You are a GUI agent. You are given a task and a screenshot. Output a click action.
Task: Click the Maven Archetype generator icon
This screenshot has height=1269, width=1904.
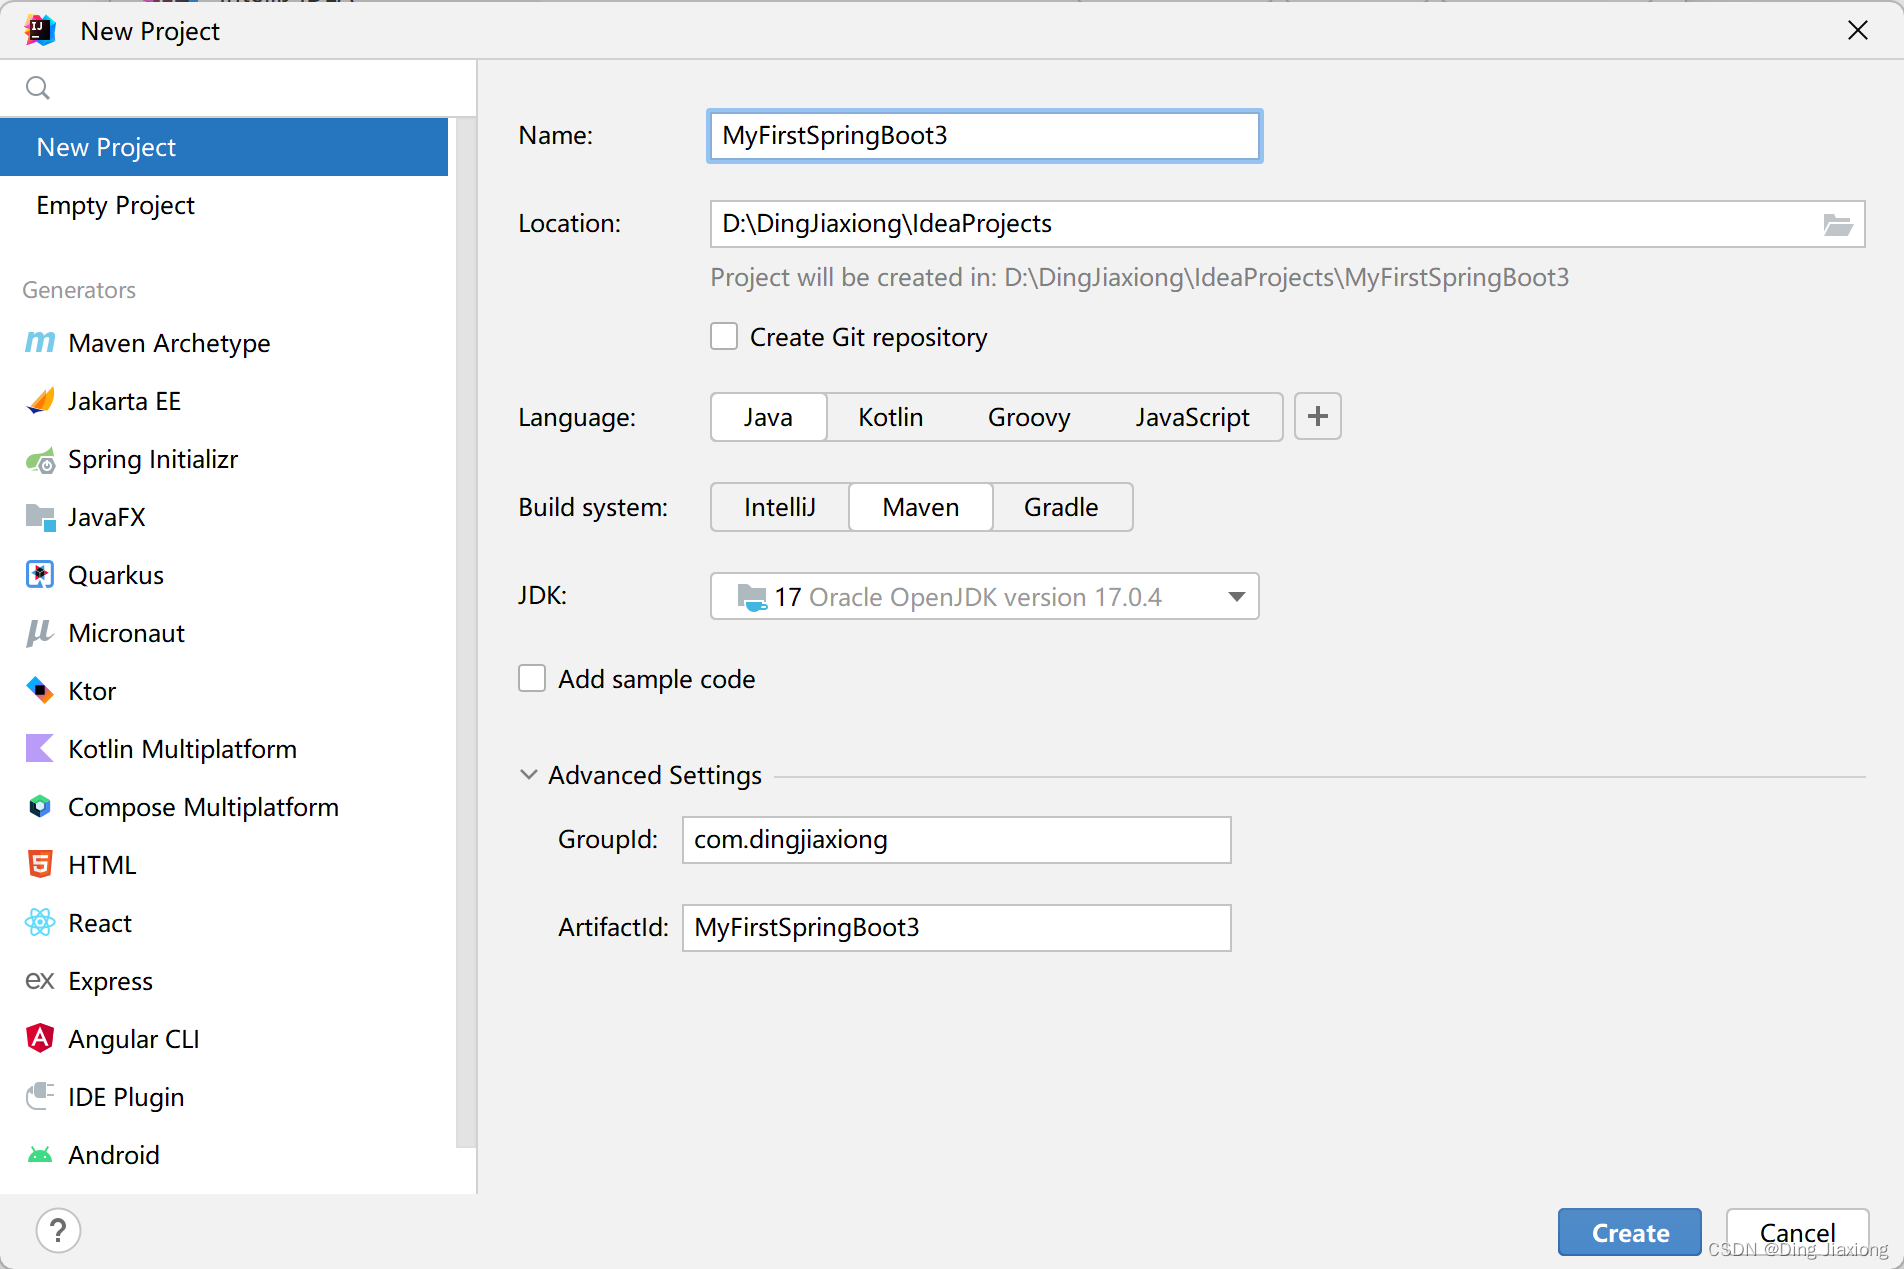[40, 343]
